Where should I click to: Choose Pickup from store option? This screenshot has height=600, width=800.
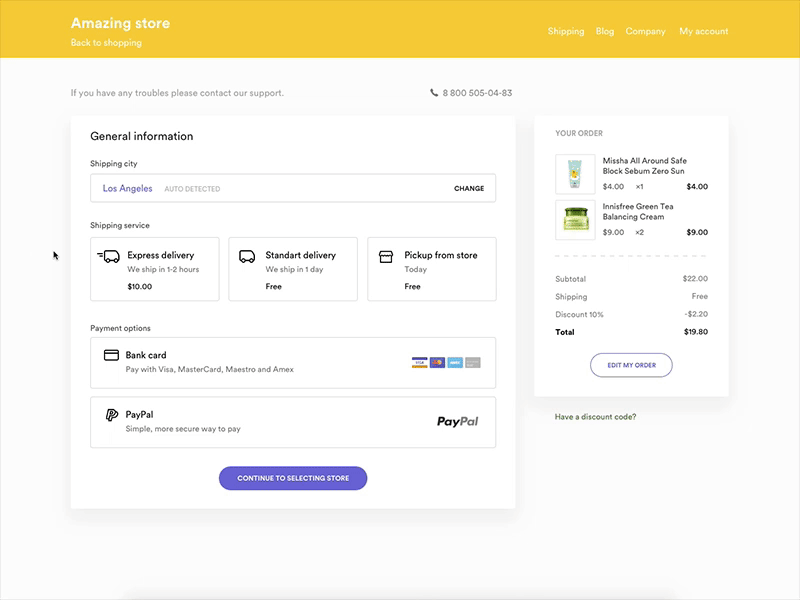(x=432, y=269)
